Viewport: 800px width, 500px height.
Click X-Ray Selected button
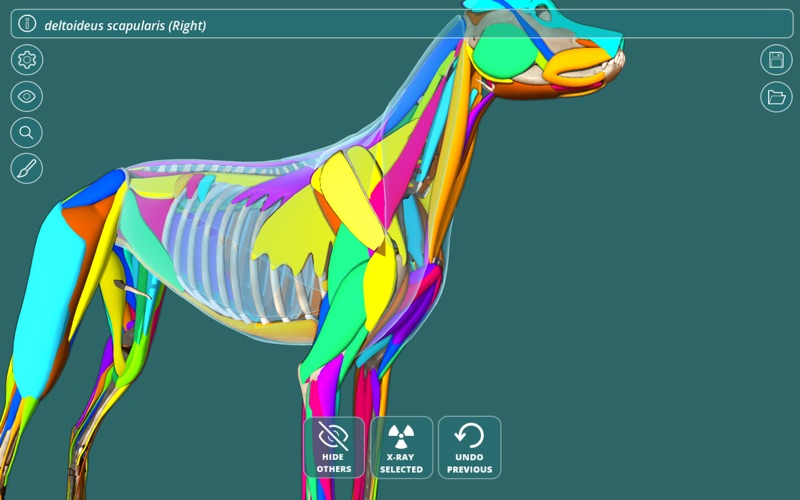tap(402, 447)
